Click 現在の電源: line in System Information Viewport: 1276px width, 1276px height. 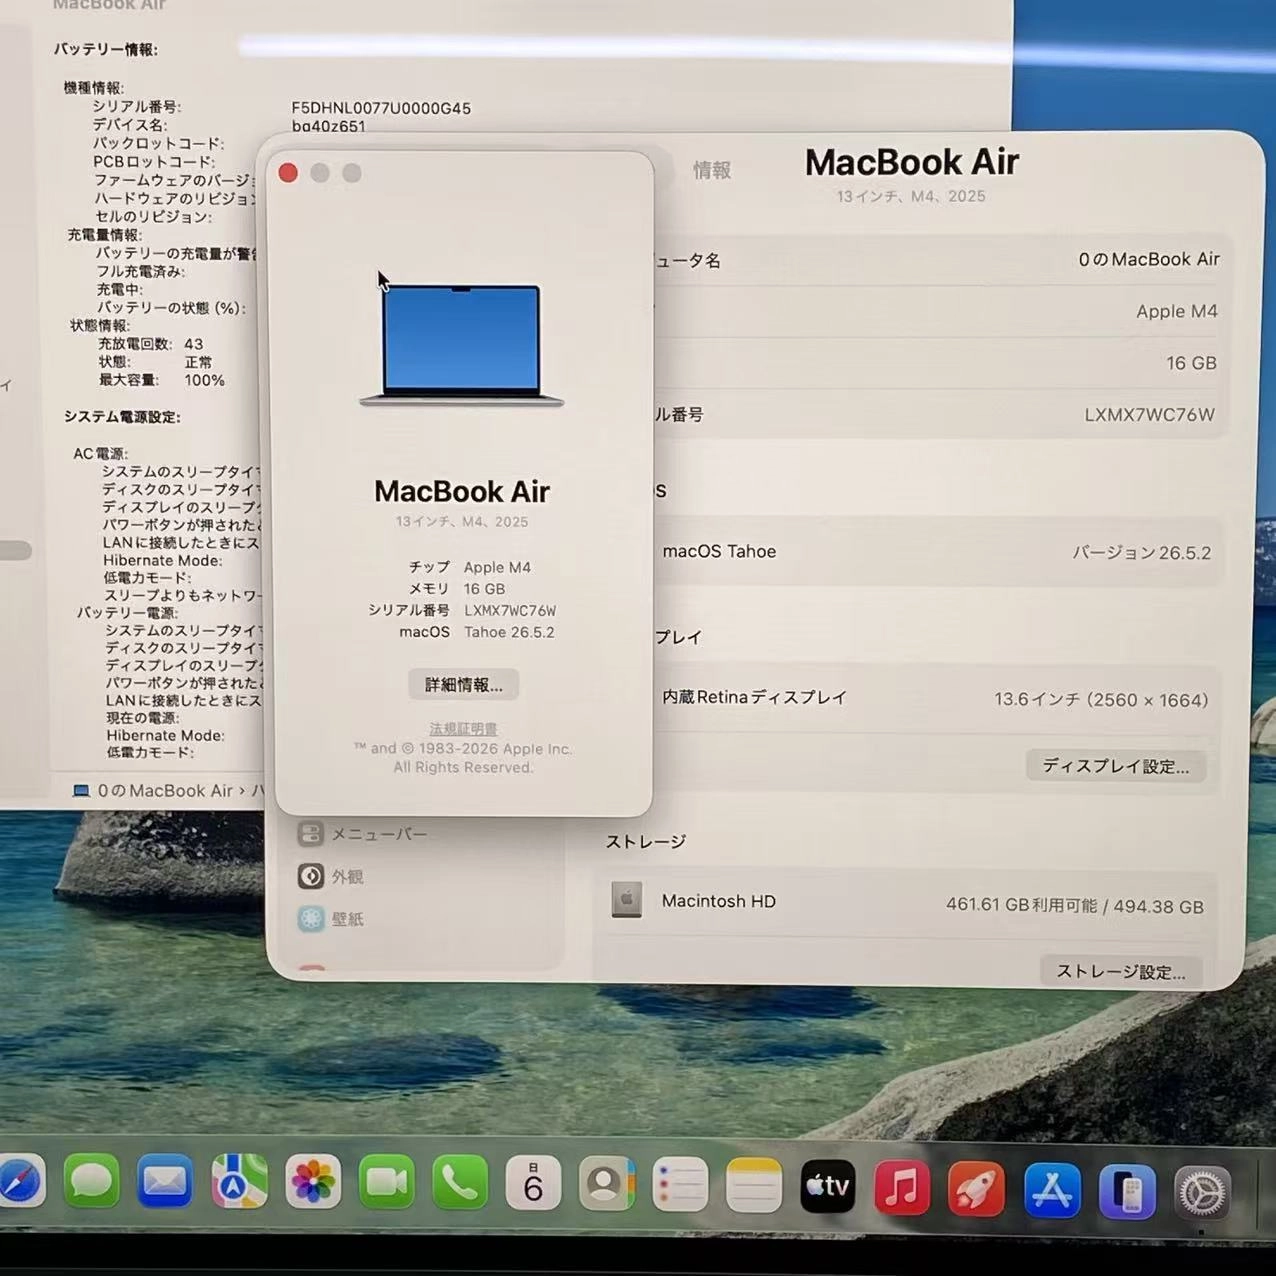[142, 718]
